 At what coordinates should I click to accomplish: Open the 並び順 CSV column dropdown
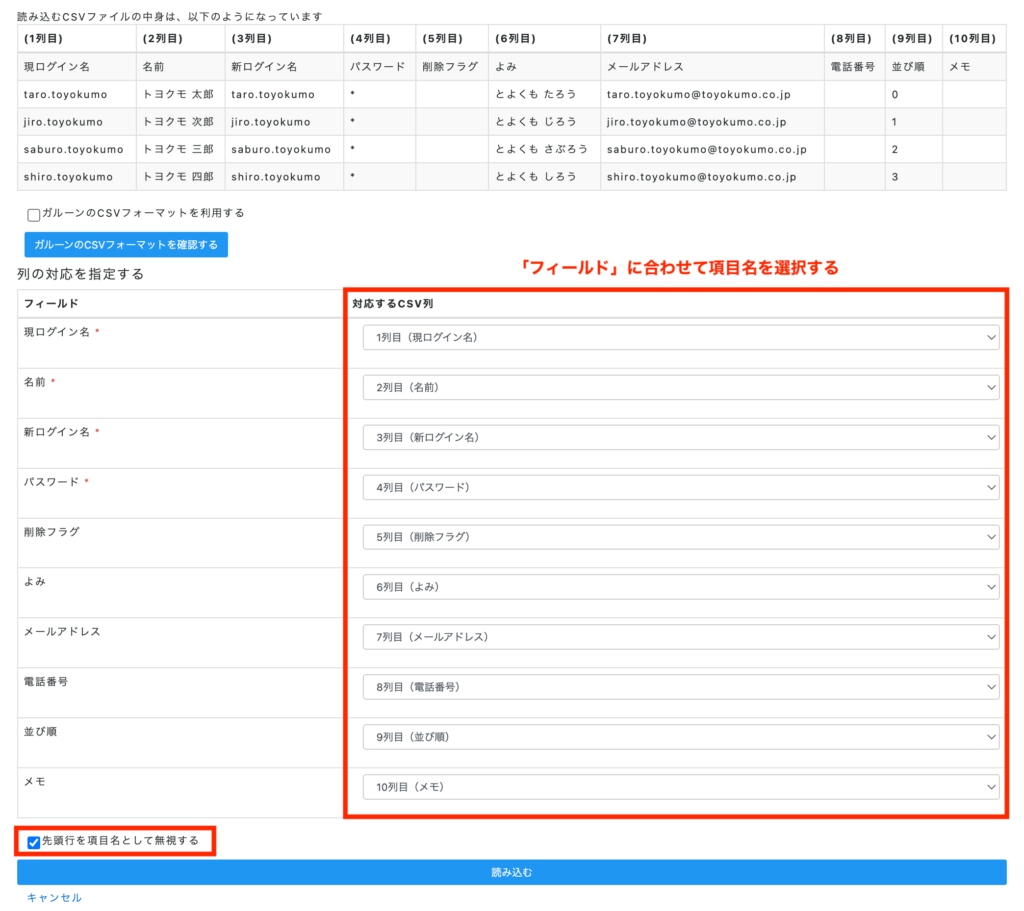point(680,737)
